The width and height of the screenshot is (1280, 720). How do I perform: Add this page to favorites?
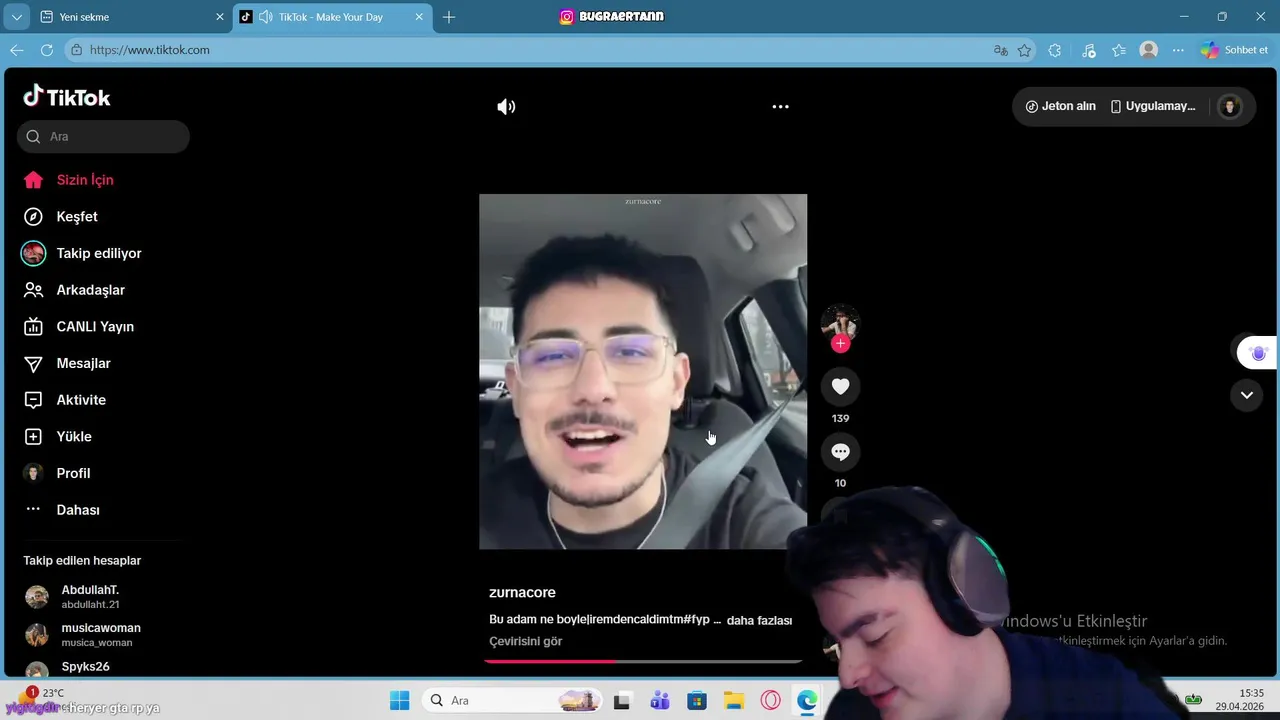(1025, 50)
